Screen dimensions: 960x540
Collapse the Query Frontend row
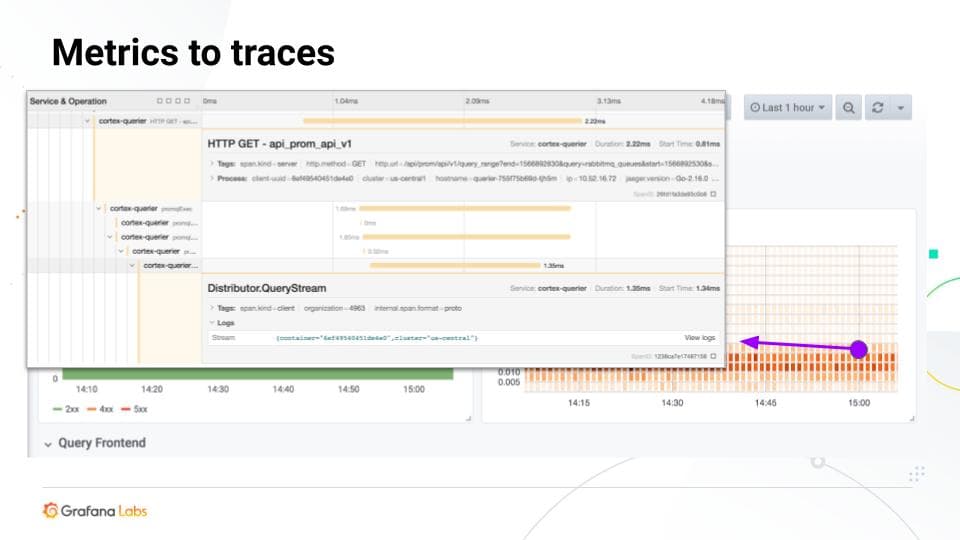pos(48,444)
